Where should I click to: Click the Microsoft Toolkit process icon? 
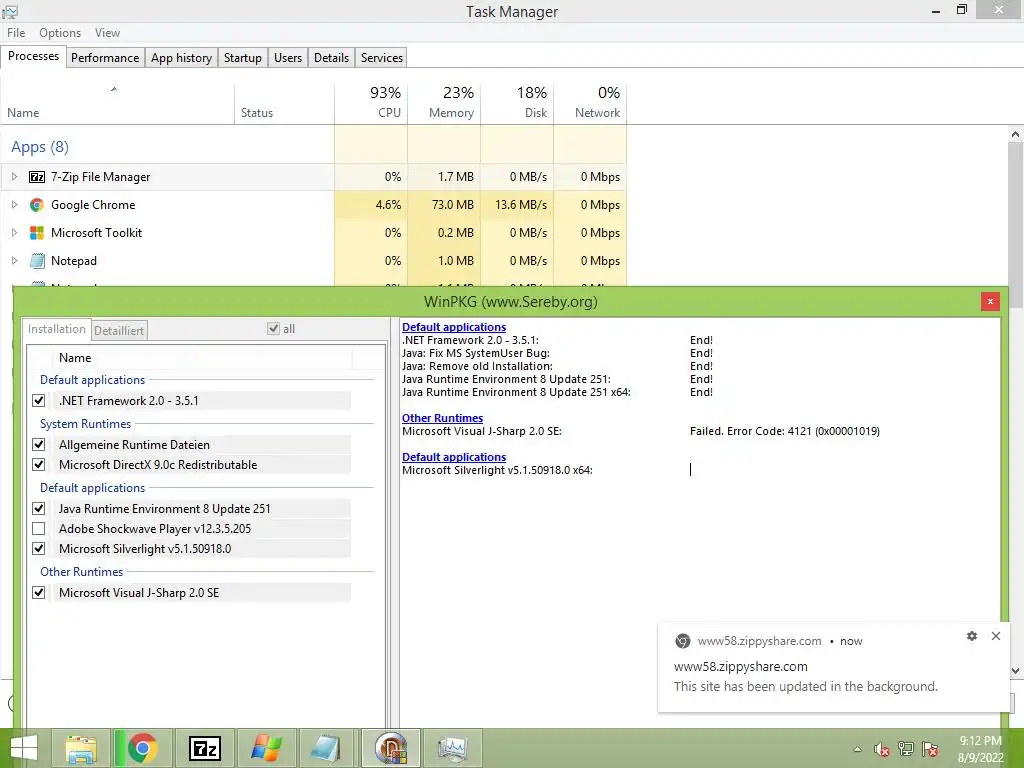coord(37,233)
